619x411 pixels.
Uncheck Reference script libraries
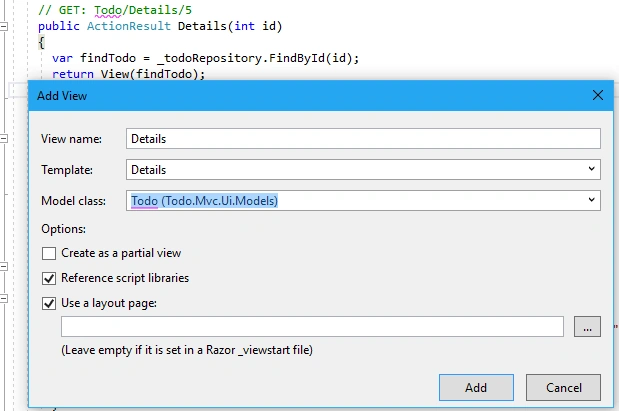[49, 278]
